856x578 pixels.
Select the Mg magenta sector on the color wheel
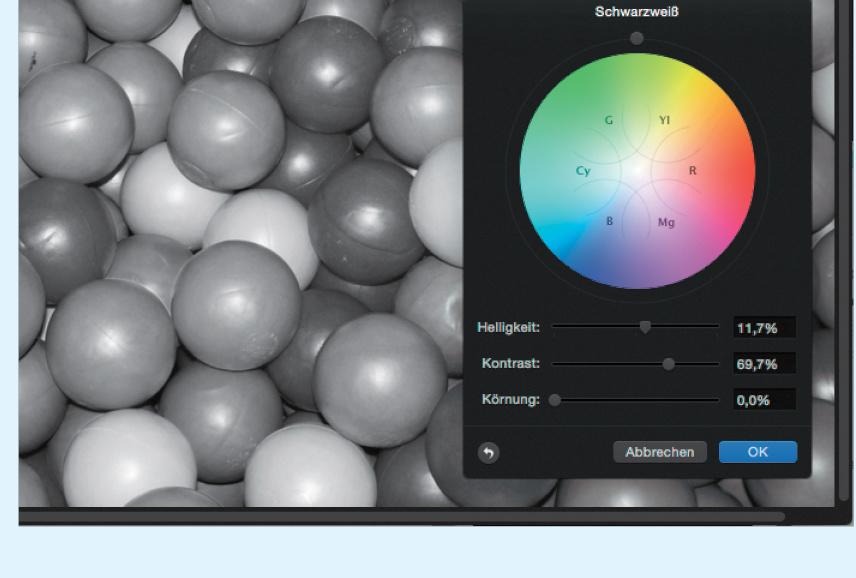click(666, 222)
